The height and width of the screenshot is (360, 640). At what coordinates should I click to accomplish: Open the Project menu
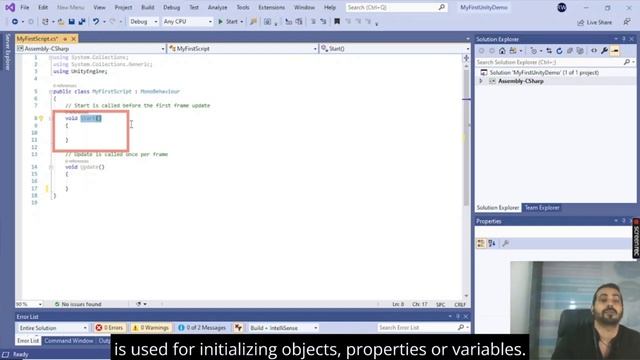click(x=123, y=7)
